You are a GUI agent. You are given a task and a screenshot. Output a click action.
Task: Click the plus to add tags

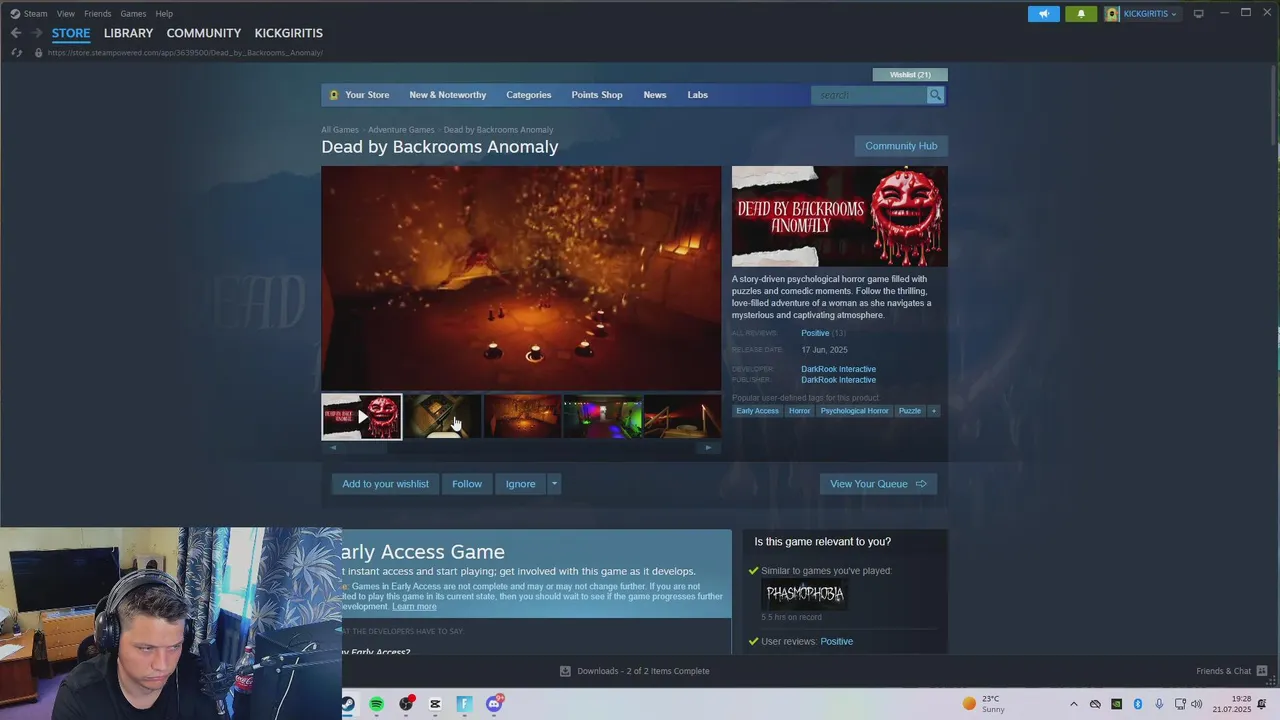tap(934, 411)
